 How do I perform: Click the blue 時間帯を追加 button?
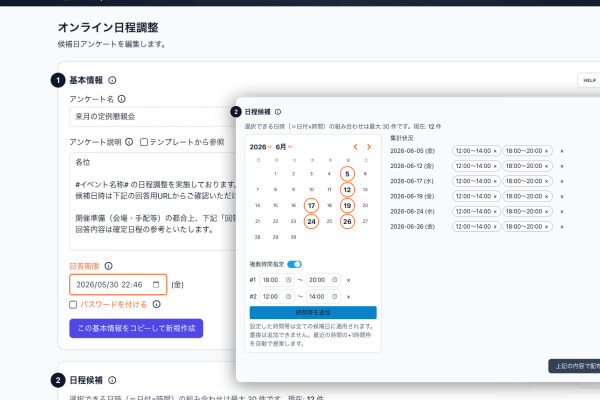(313, 312)
